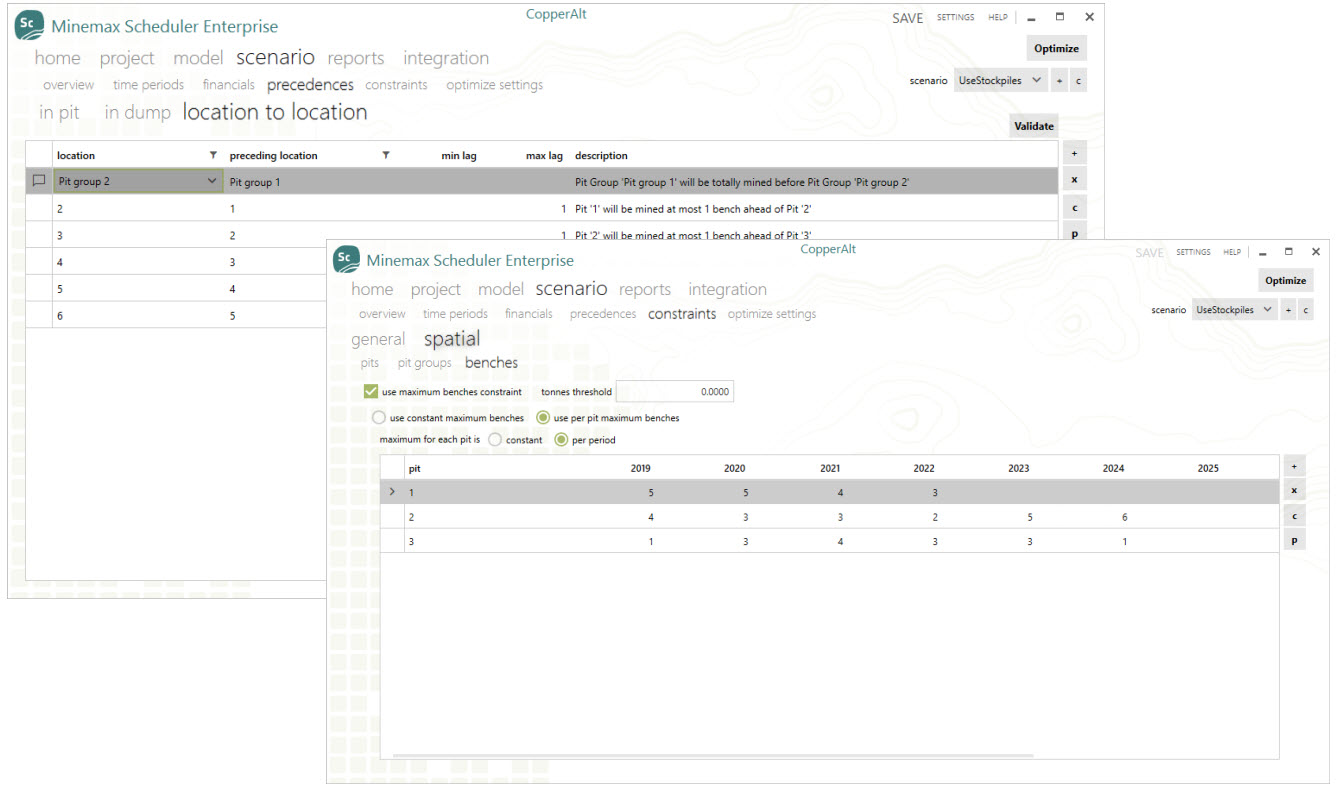
Task: Filter the location column in back window
Action: 212,156
